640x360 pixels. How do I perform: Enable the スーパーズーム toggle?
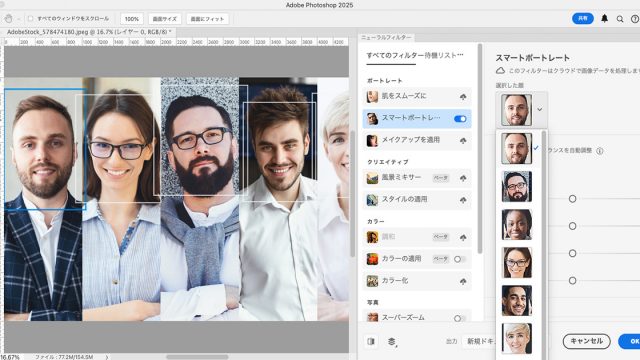click(x=460, y=318)
